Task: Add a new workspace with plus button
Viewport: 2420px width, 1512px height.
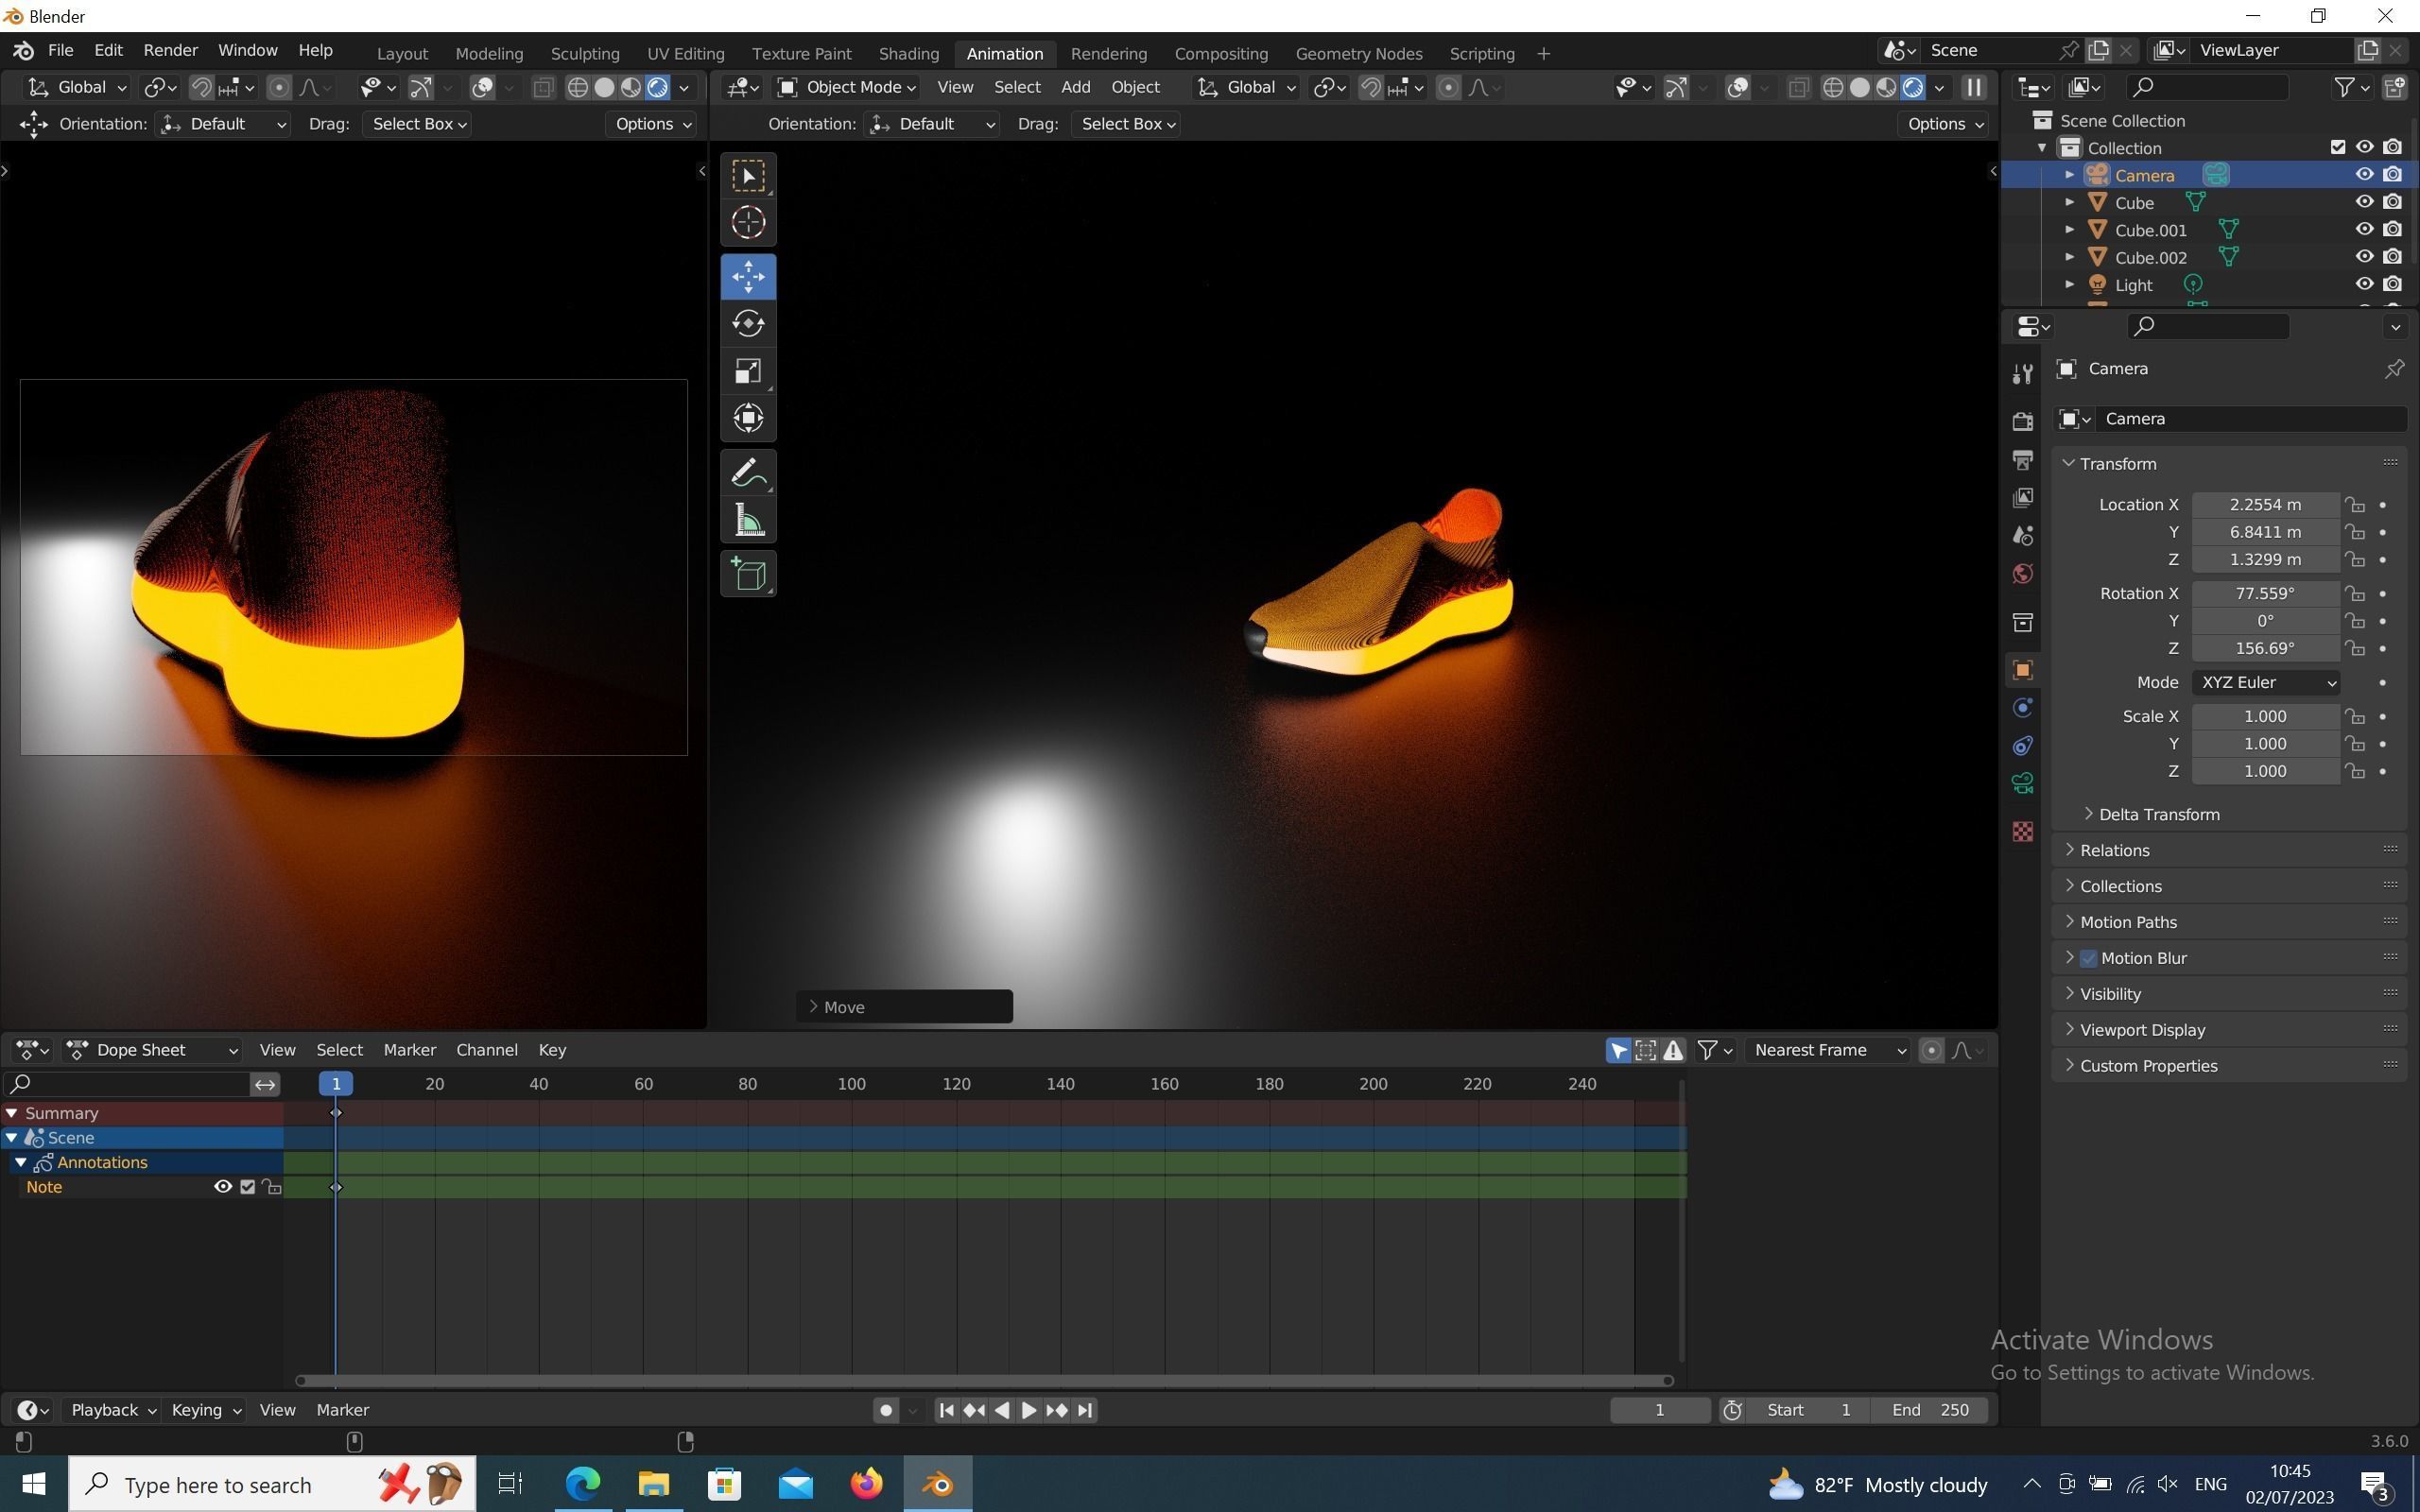Action: 1543,54
